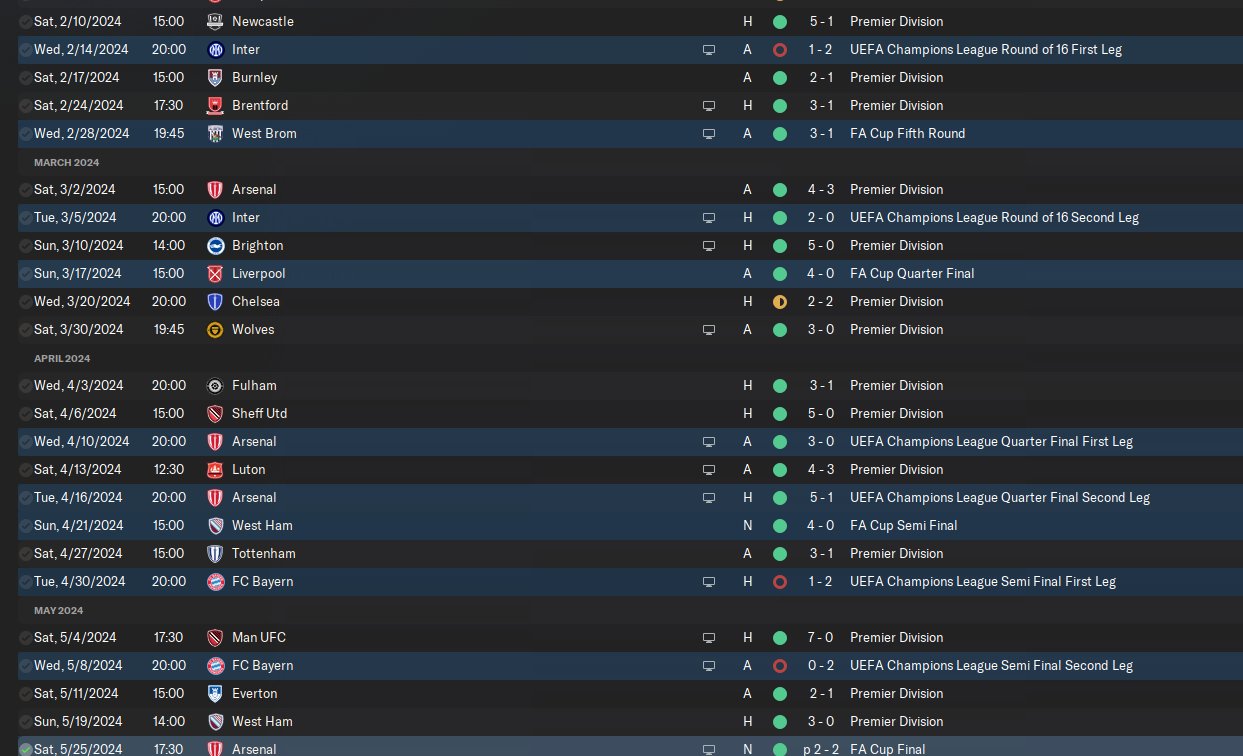Viewport: 1243px width, 756px height.
Task: Click the amber draw indicator for Chelsea match
Action: click(780, 301)
